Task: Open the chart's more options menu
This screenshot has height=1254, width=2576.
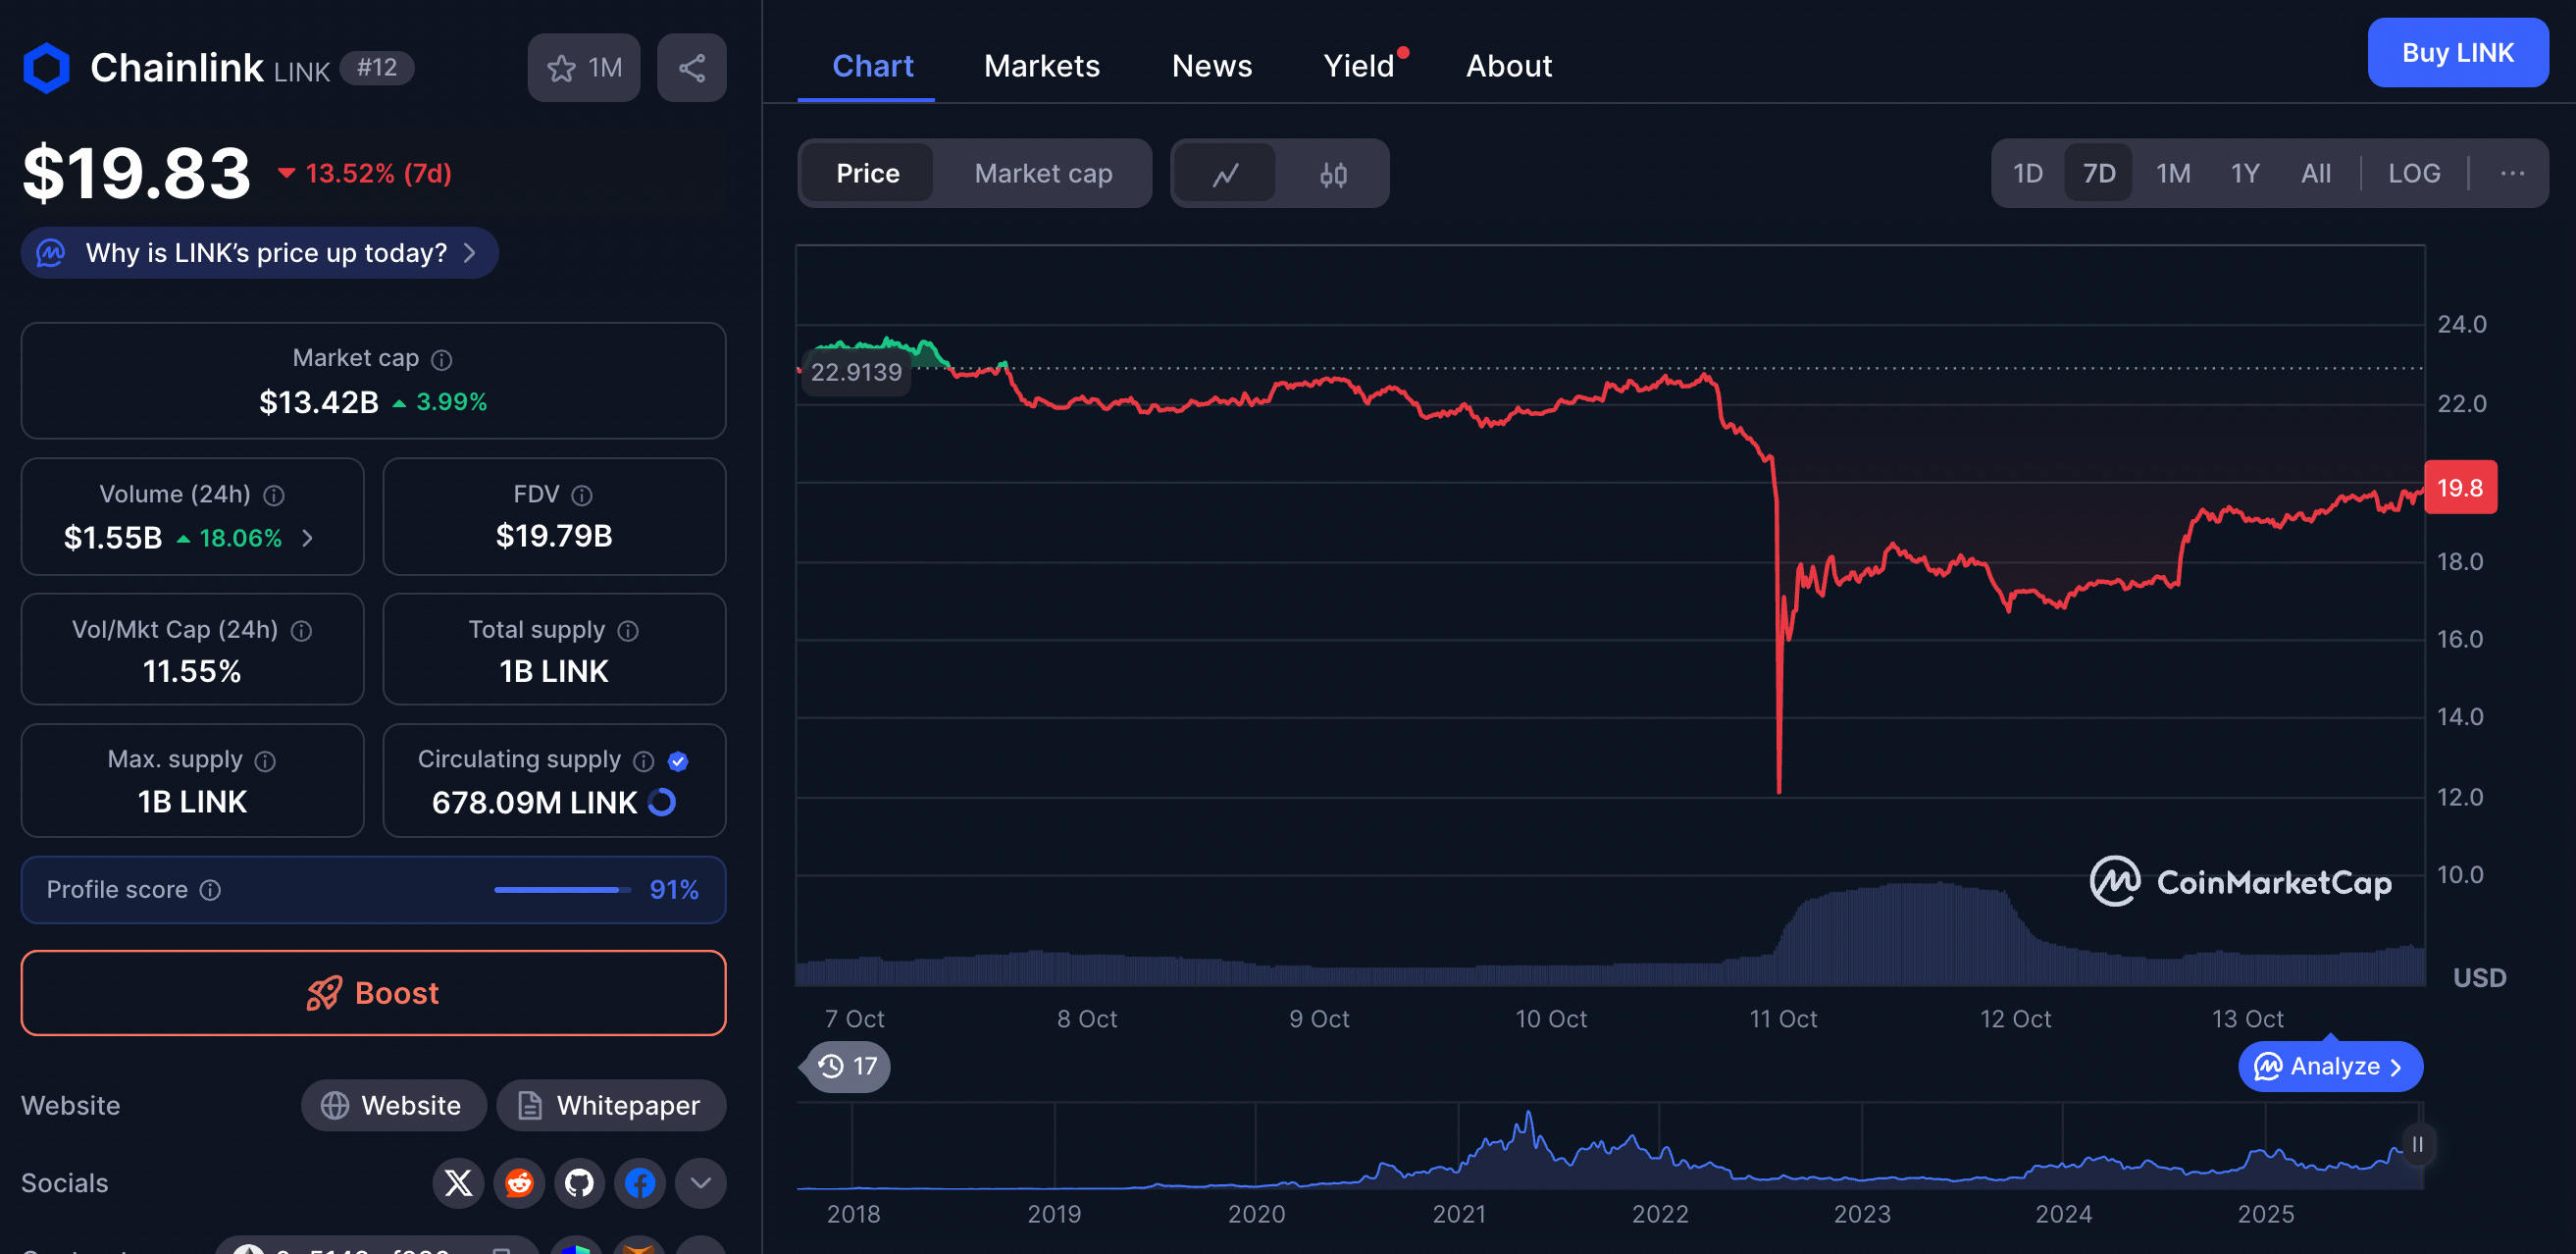Action: 2512,173
